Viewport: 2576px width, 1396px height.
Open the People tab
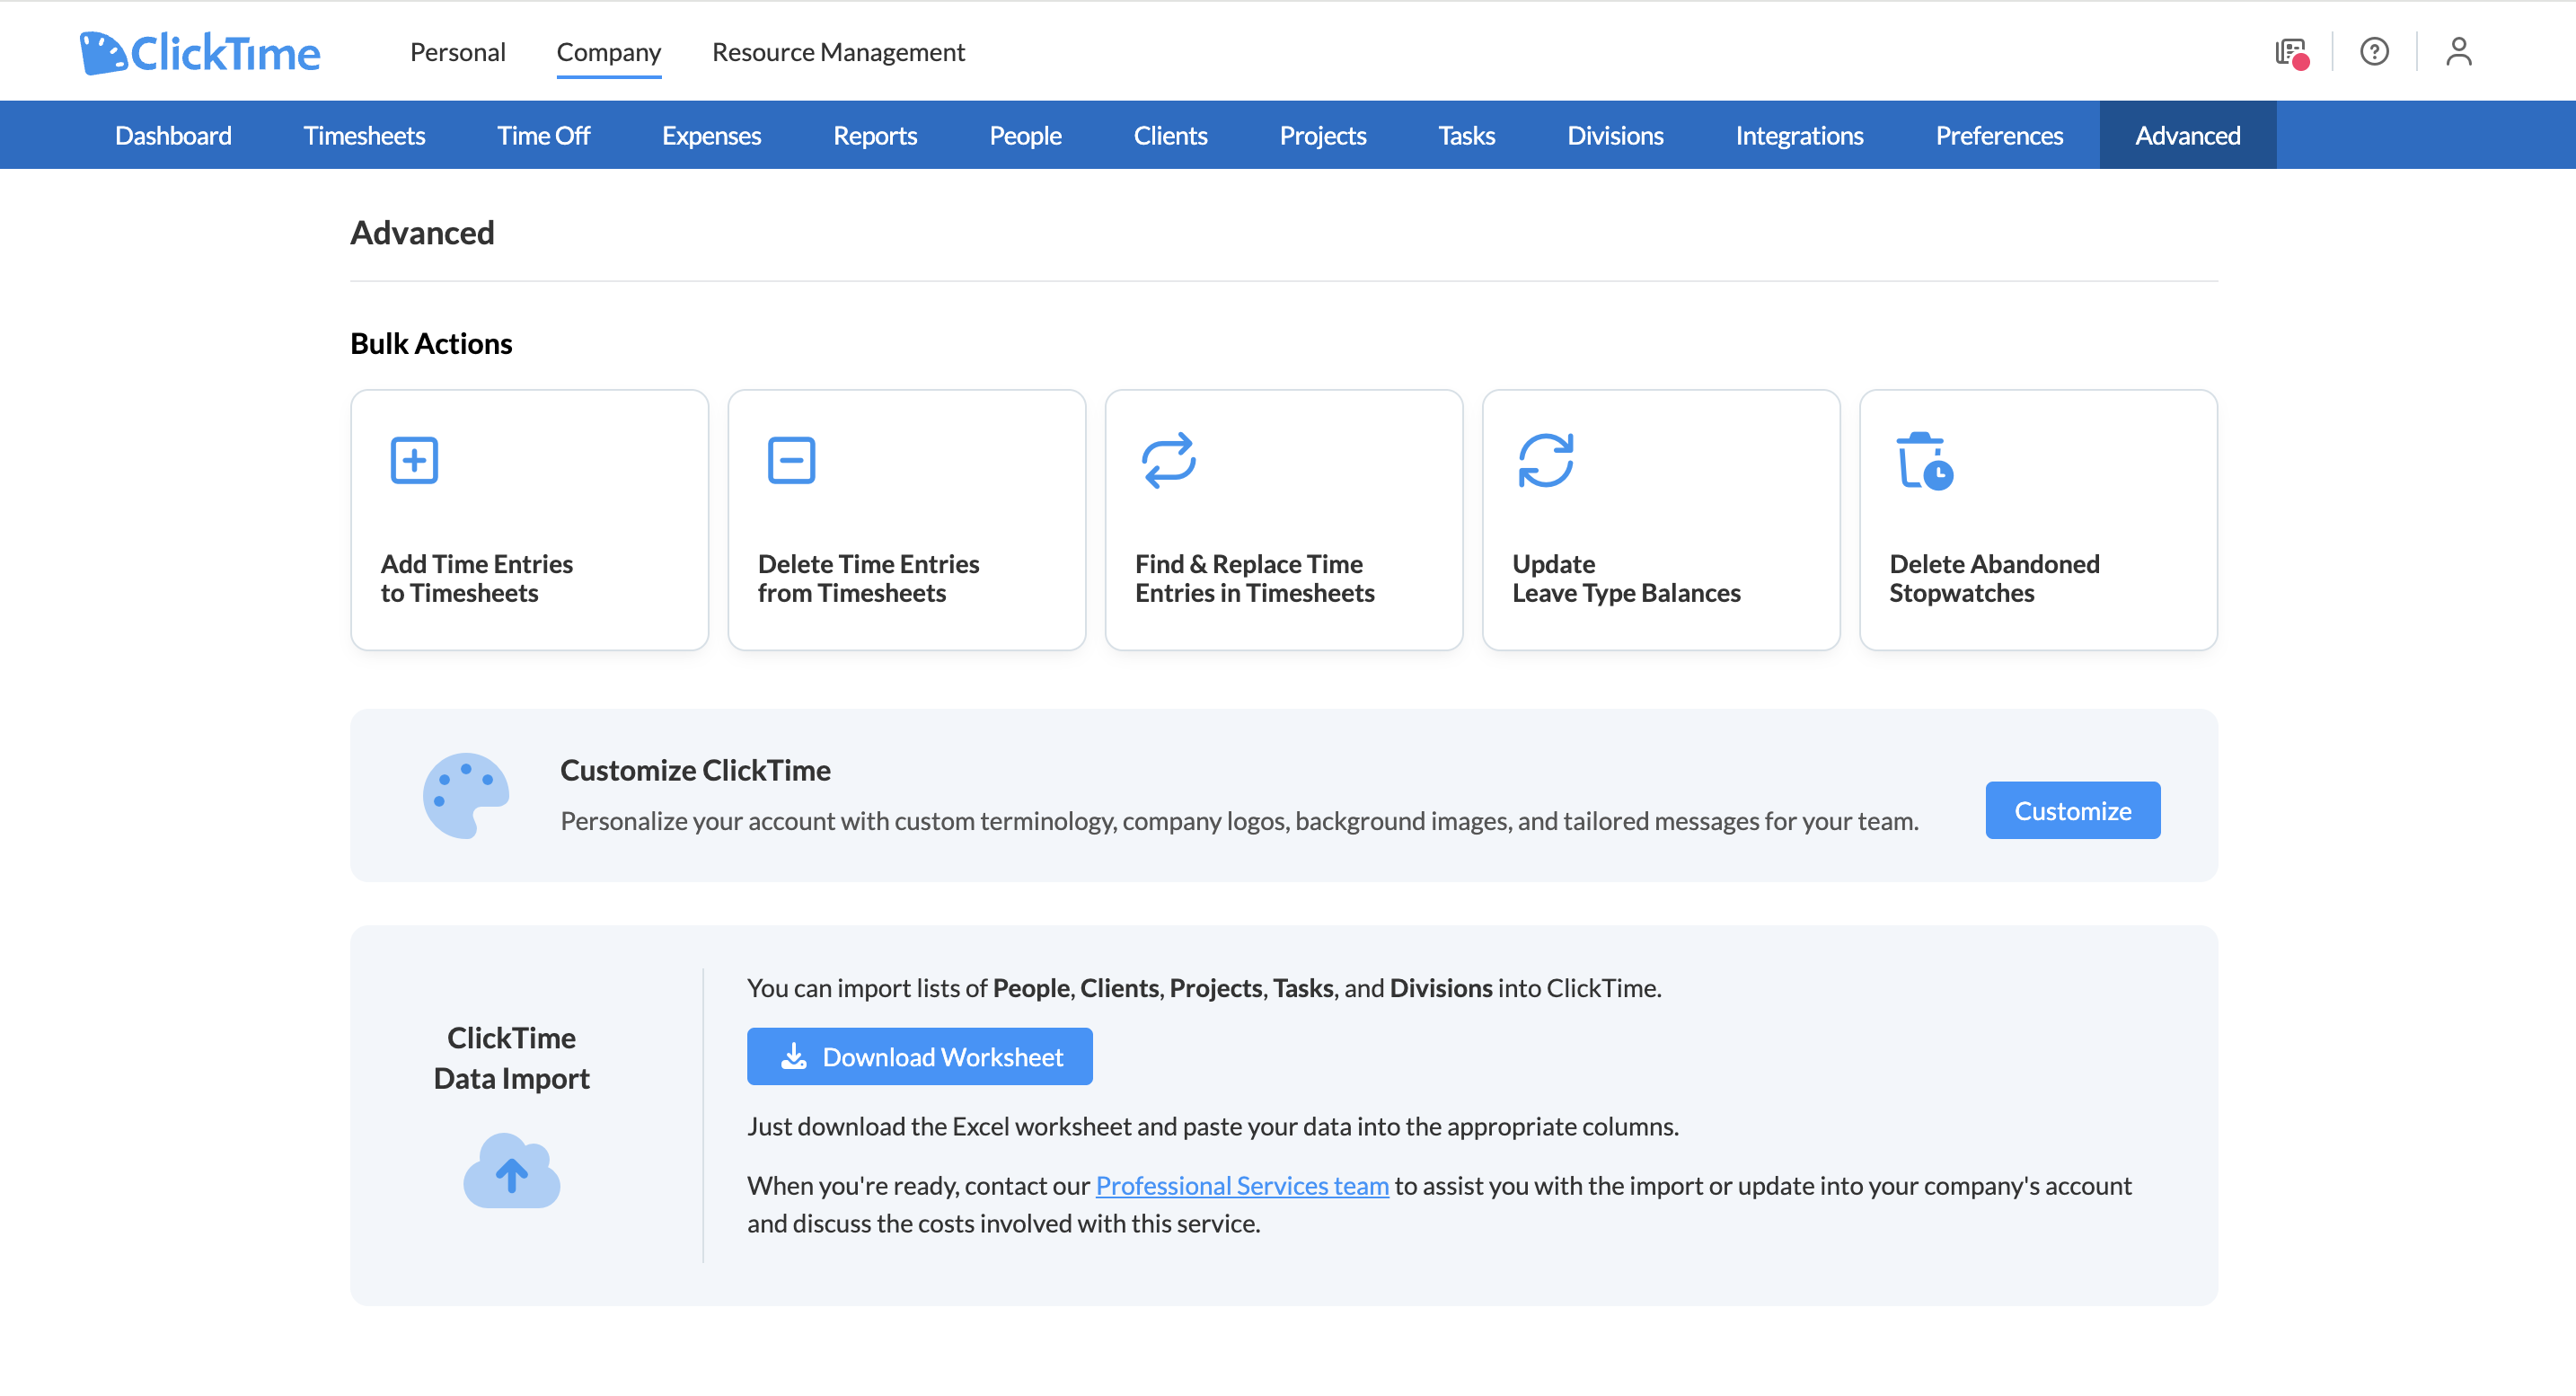[x=1025, y=135]
